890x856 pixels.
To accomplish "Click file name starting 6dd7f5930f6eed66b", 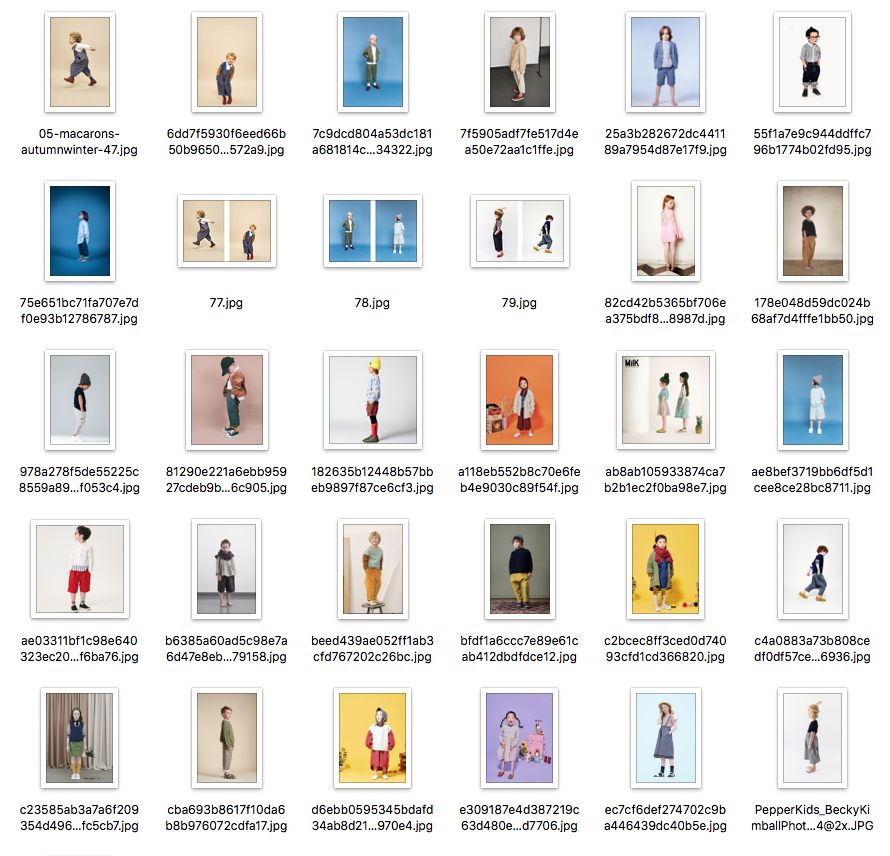I will coord(226,142).
